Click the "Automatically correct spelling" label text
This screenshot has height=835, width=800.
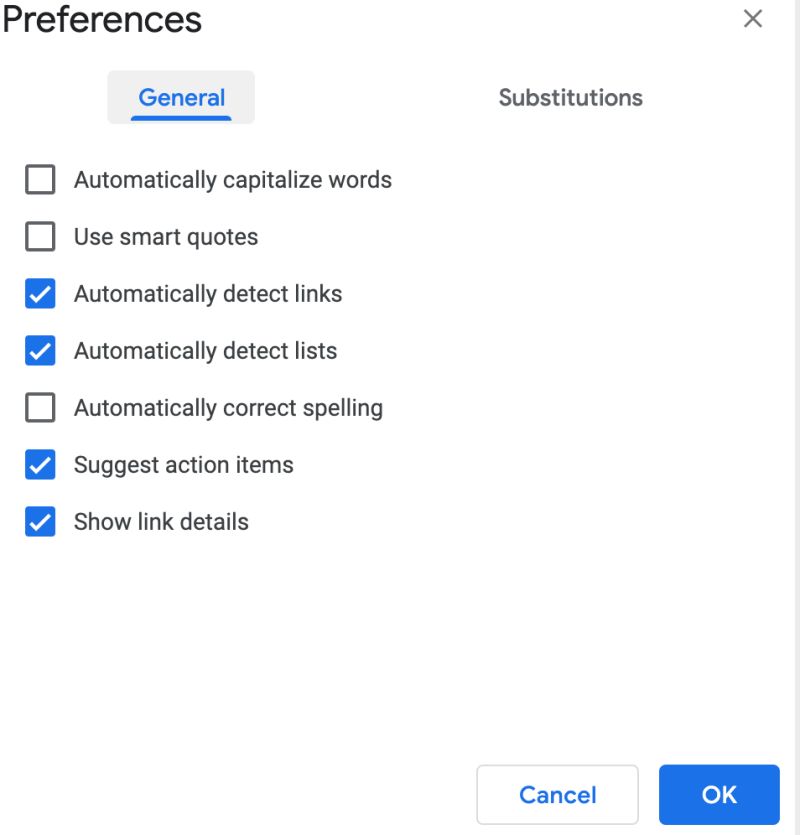[x=228, y=408]
